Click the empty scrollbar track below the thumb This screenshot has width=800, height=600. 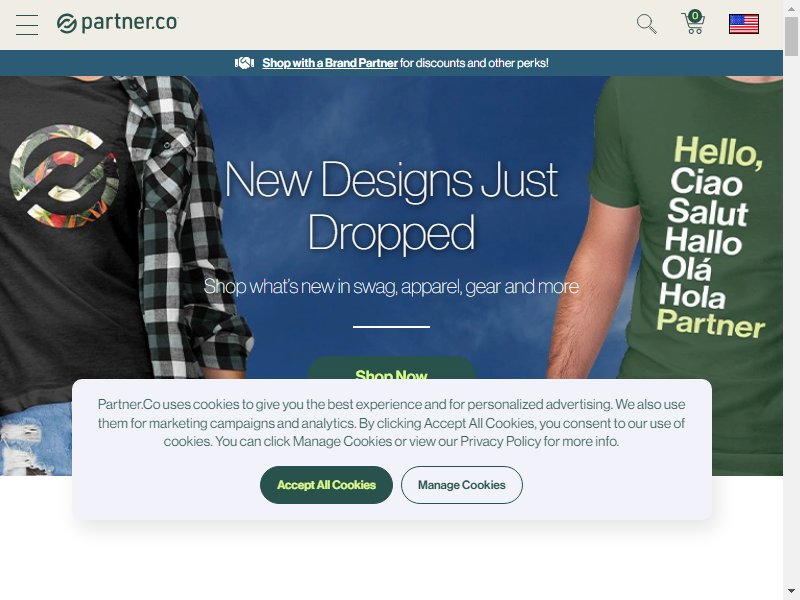[x=791, y=319]
